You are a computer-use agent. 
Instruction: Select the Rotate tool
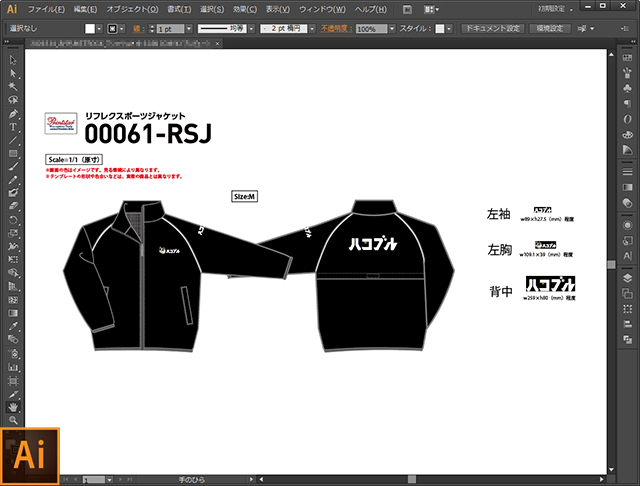tap(13, 219)
